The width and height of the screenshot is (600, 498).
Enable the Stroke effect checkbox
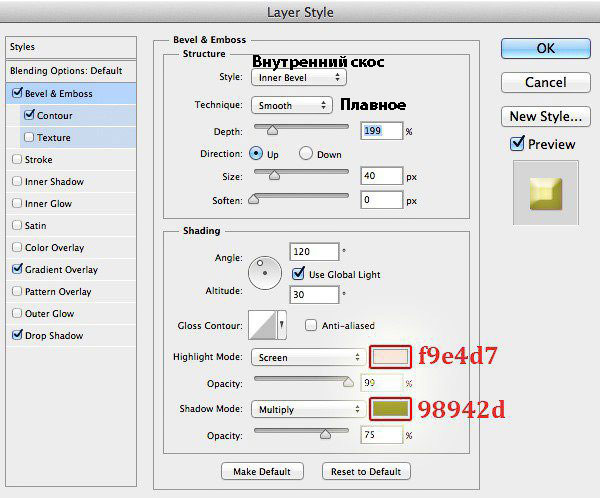[x=17, y=159]
